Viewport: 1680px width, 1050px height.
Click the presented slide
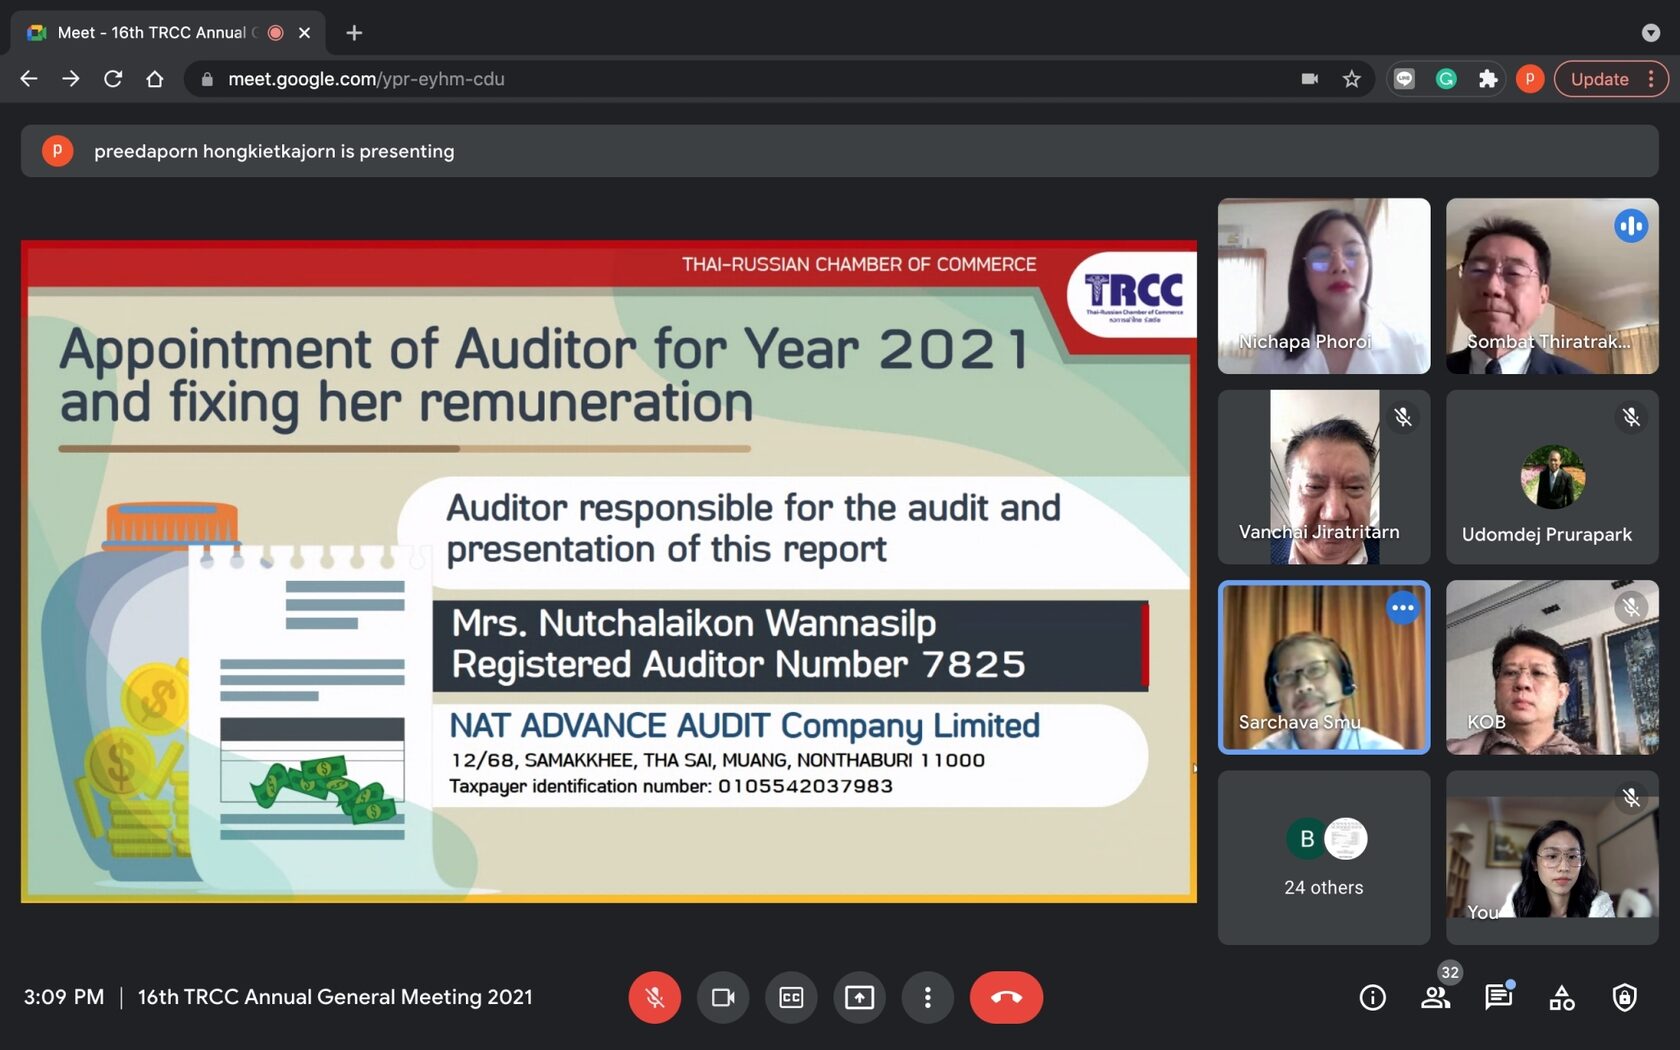(x=609, y=571)
